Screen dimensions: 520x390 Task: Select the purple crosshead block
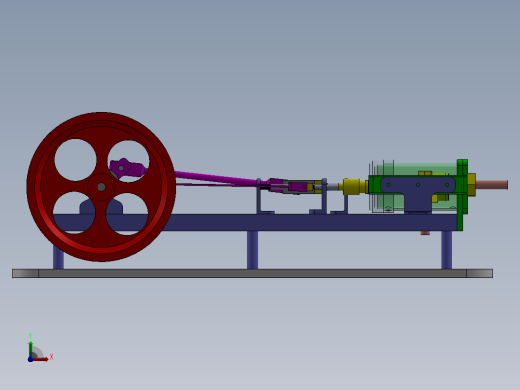(298, 187)
